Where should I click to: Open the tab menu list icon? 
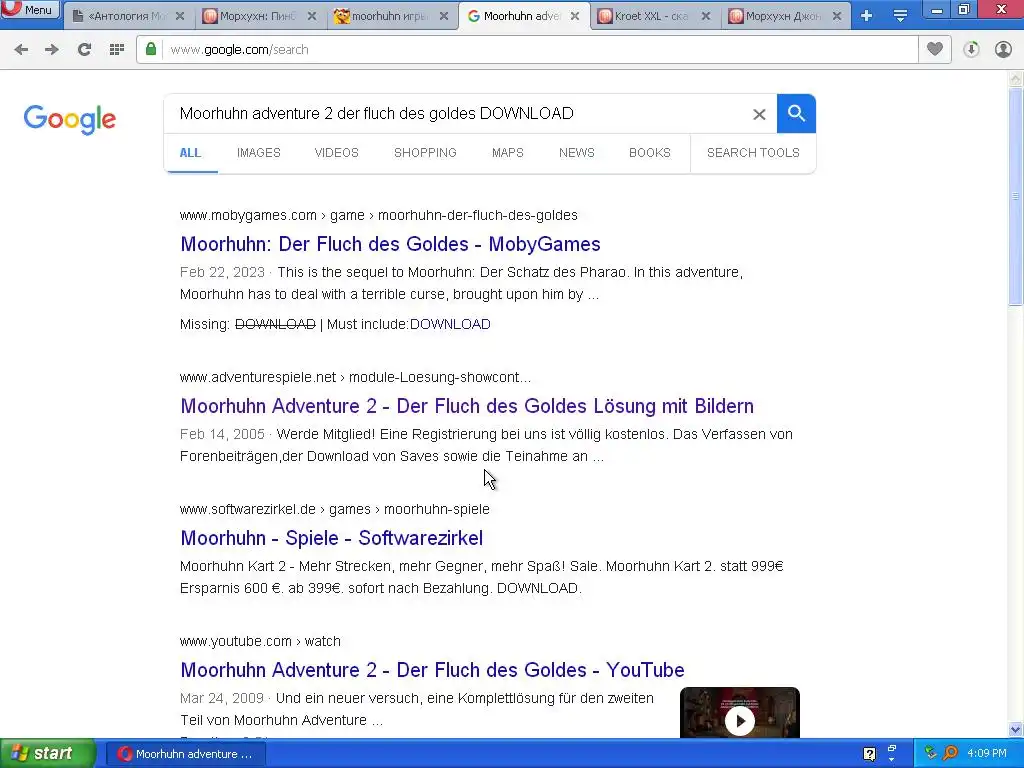pos(900,16)
